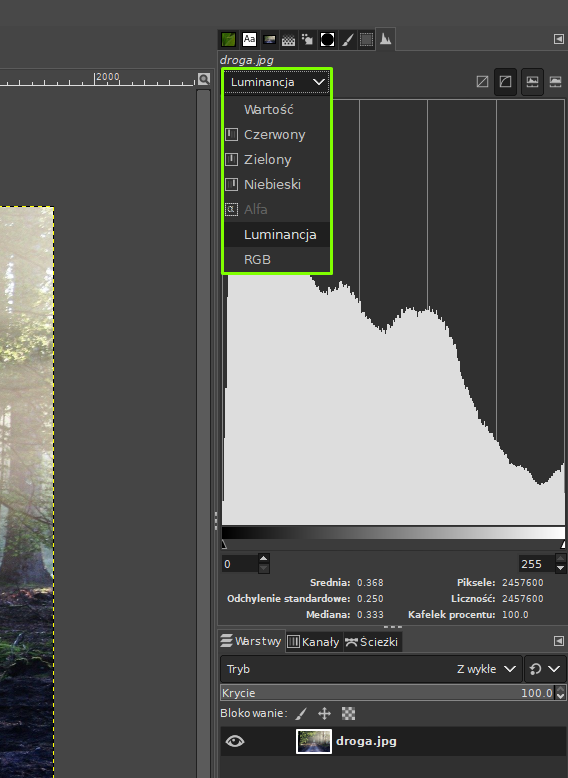Open the navigation preview magnifier at the ruler corner

tap(203, 79)
